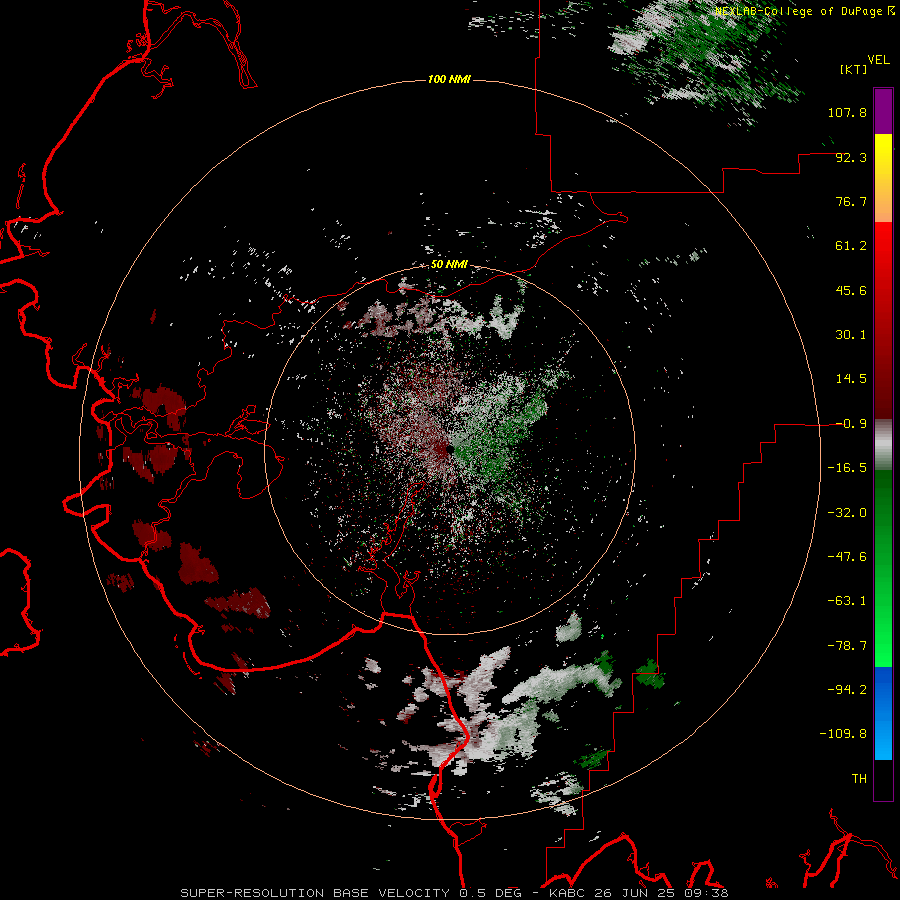Click the -47.6 value on the velocity scale

point(847,557)
